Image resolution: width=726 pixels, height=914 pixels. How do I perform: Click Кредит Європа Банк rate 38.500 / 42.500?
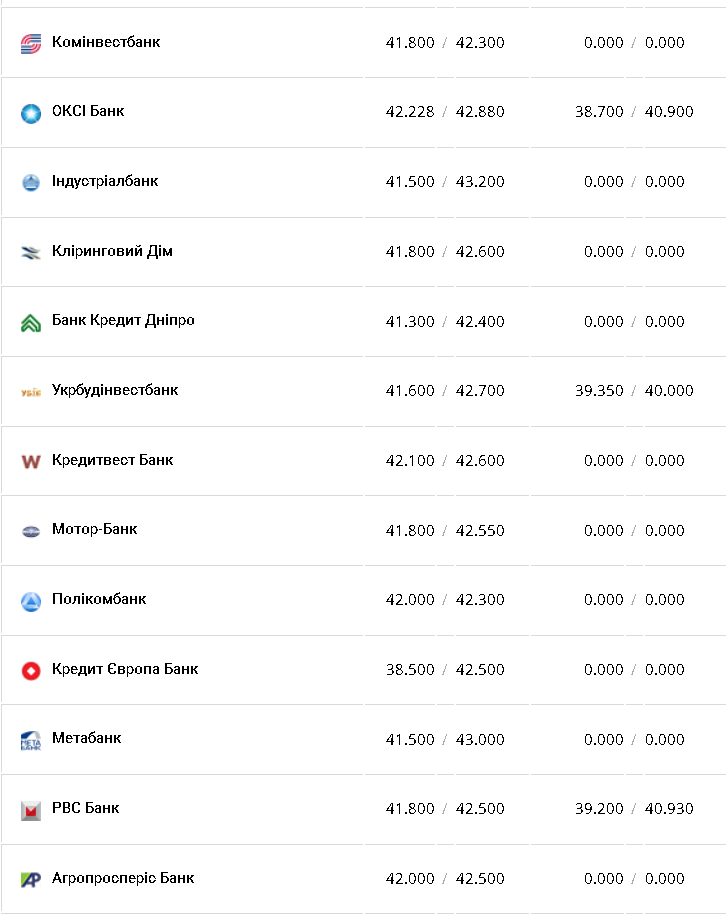click(x=445, y=669)
